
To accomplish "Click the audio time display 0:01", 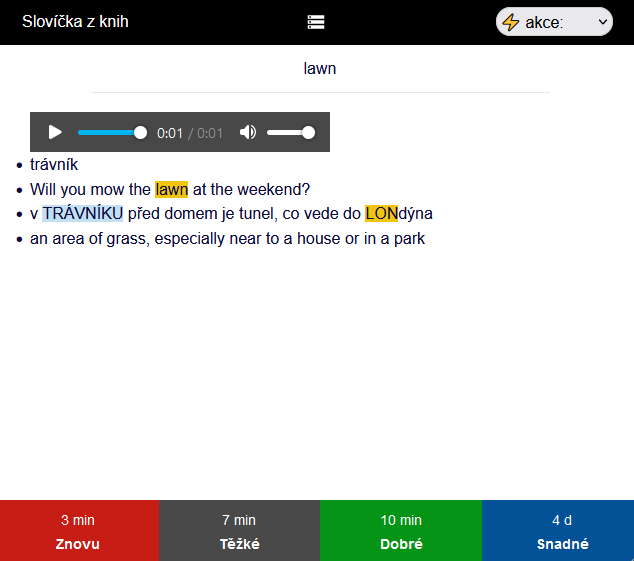I will coord(170,133).
